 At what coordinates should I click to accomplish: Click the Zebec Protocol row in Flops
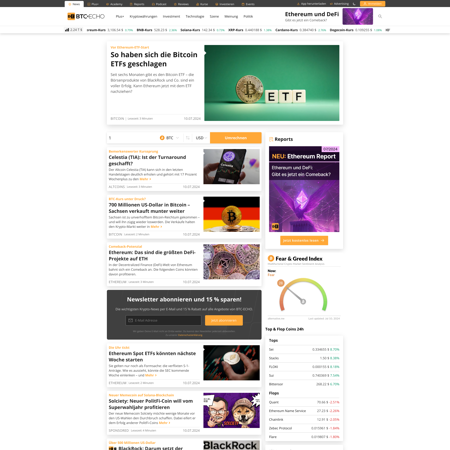click(304, 428)
